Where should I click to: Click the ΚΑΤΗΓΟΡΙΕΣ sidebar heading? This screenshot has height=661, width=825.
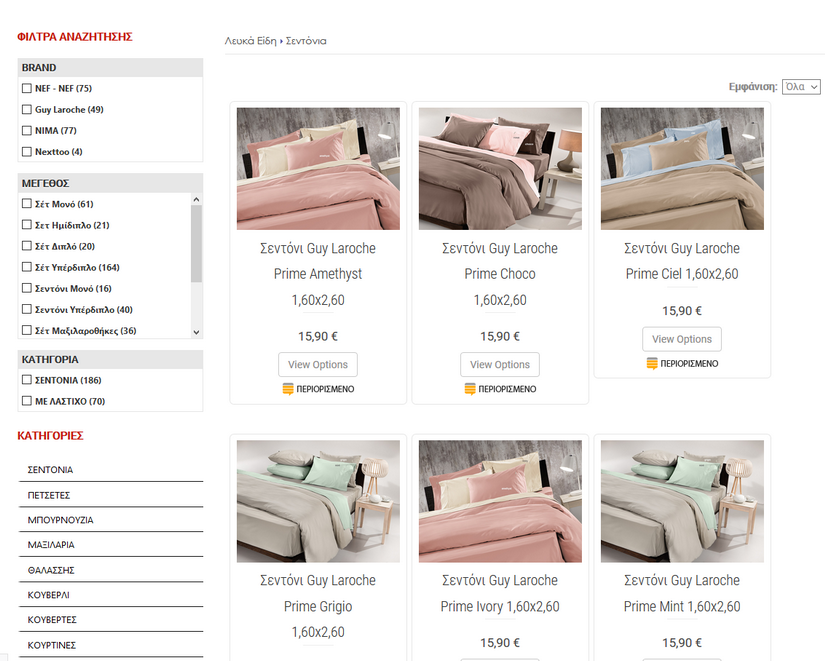point(51,436)
